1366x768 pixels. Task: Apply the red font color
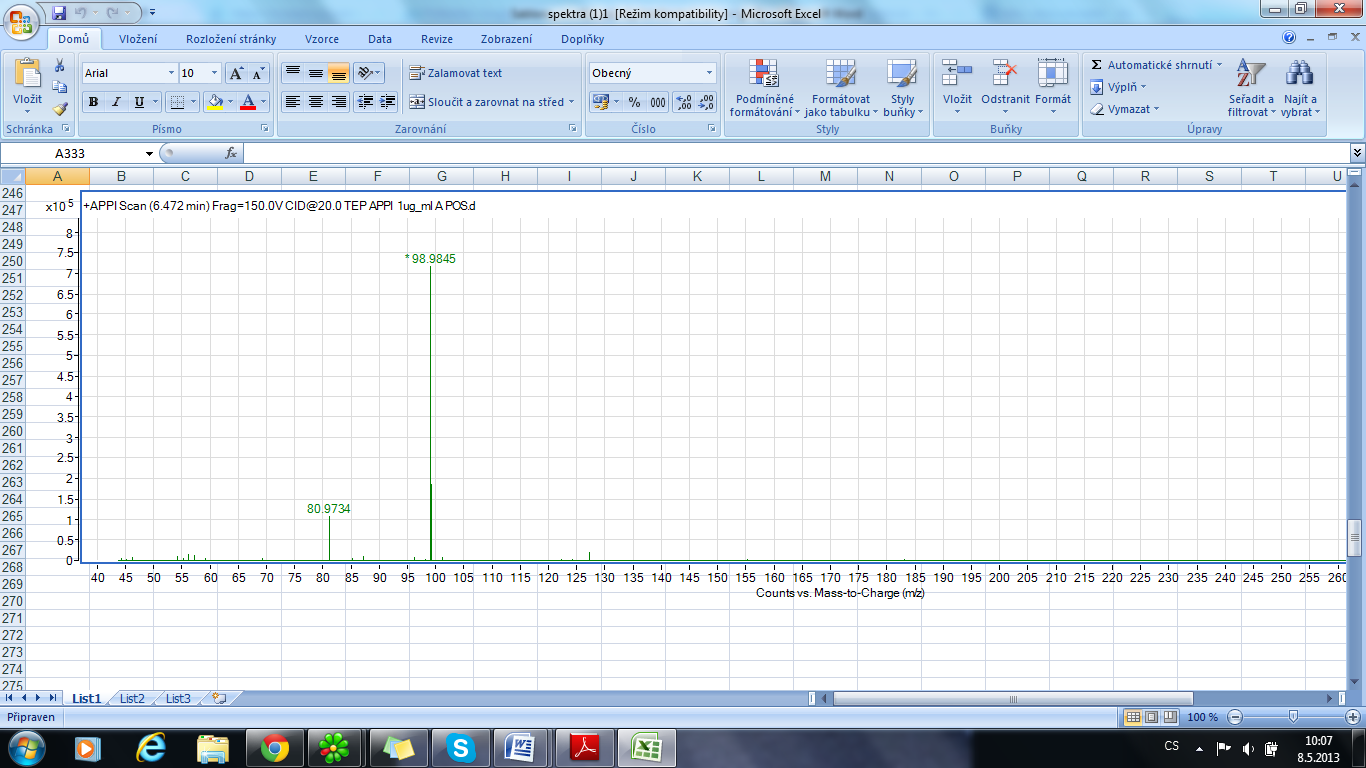pos(248,102)
